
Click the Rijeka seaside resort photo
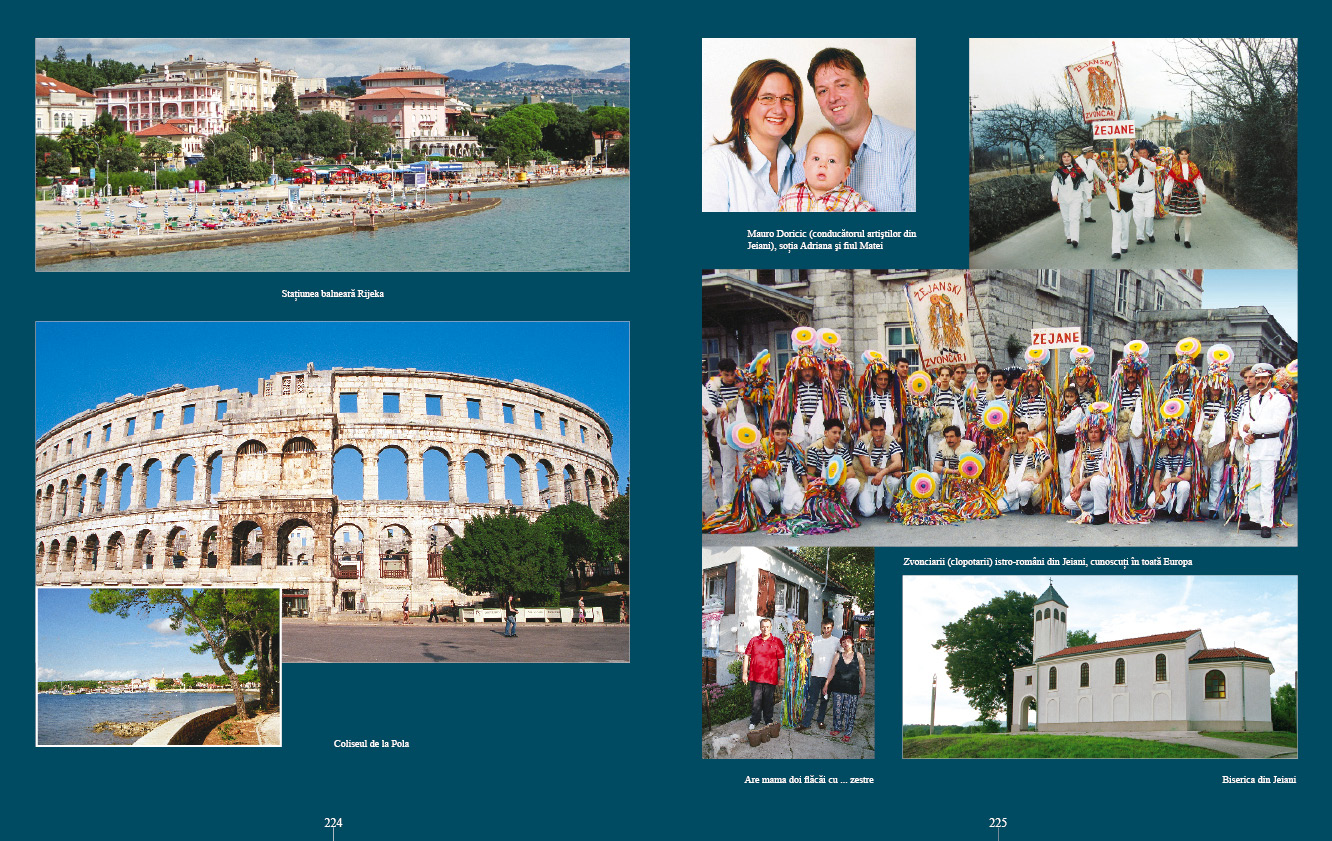pos(332,155)
